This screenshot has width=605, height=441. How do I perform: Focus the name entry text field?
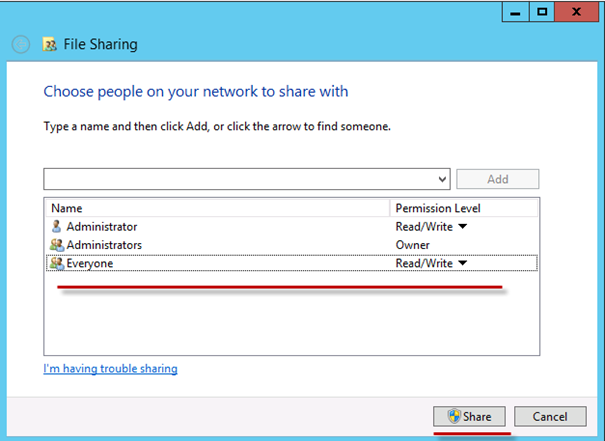pos(240,179)
